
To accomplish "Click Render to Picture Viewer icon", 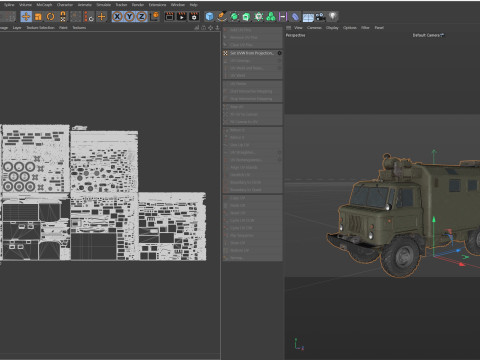I will point(182,16).
